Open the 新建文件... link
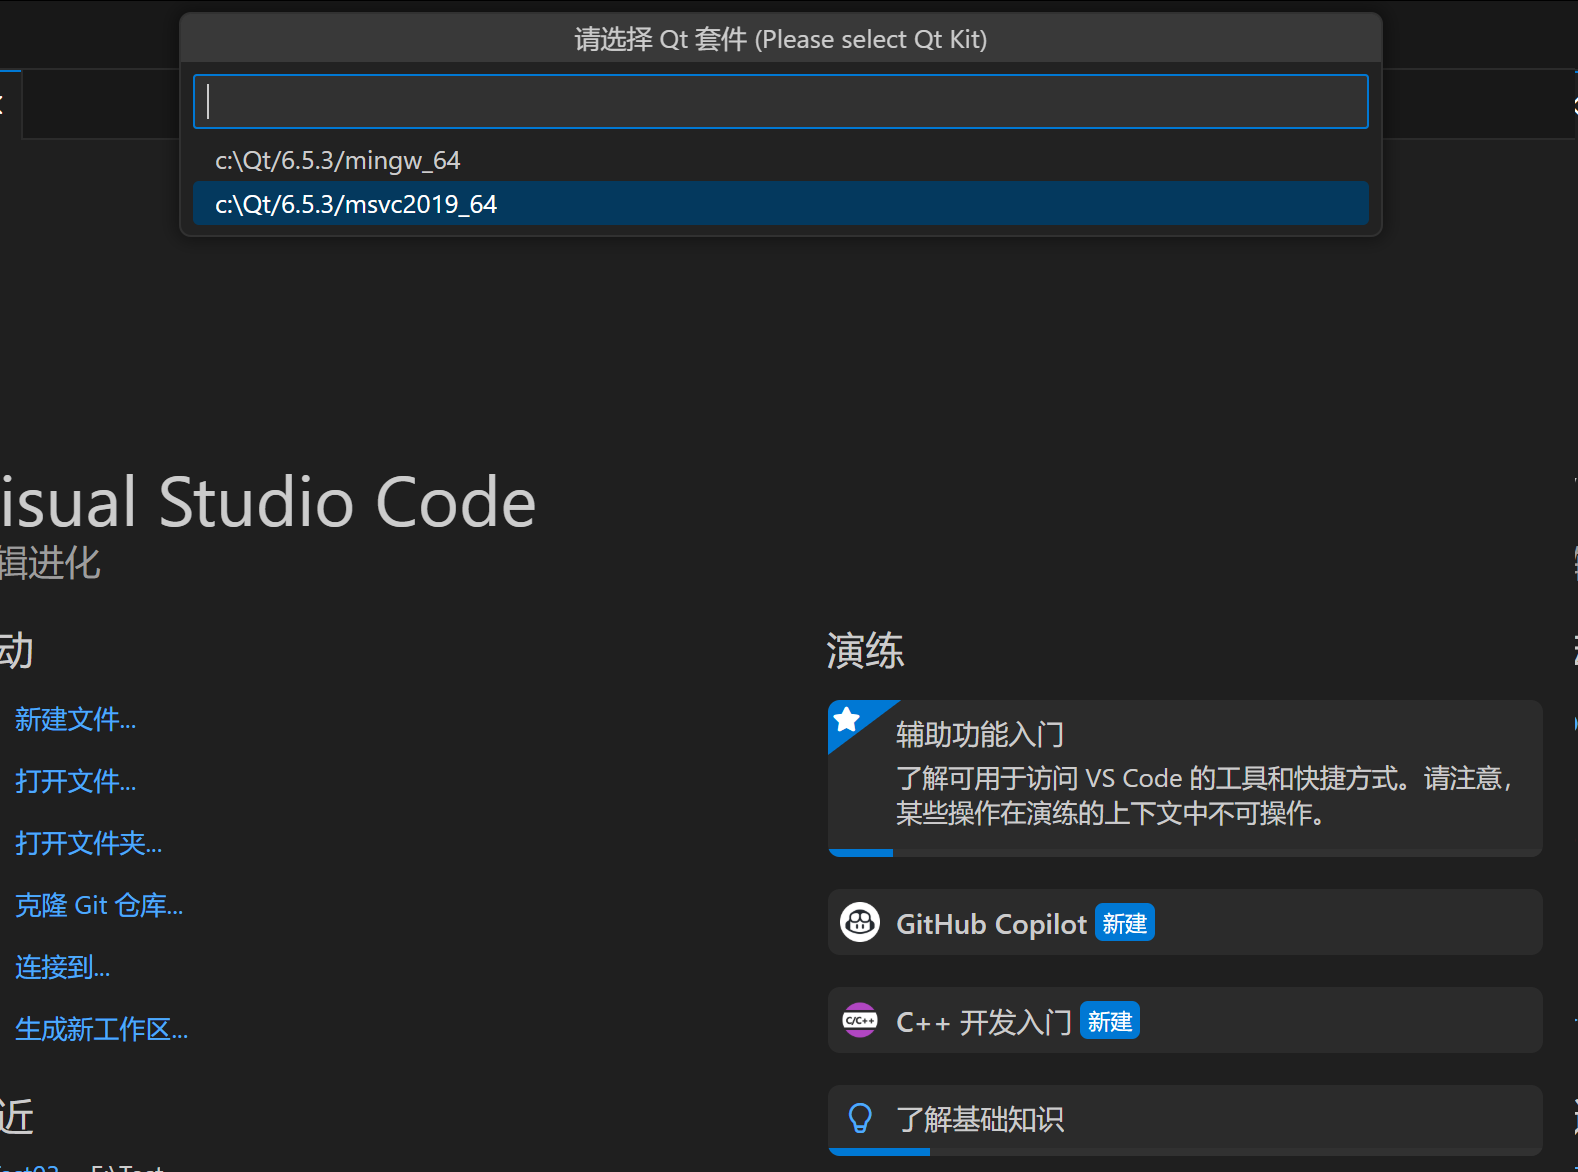Image resolution: width=1578 pixels, height=1172 pixels. click(75, 719)
